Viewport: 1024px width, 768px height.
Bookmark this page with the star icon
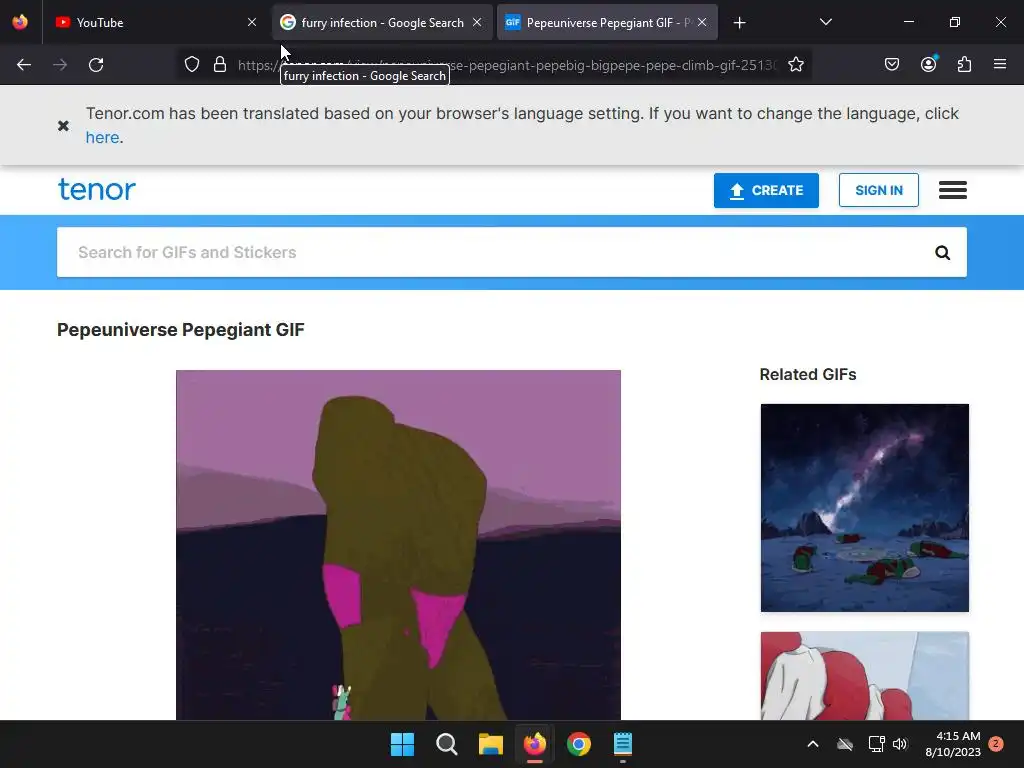pos(795,65)
